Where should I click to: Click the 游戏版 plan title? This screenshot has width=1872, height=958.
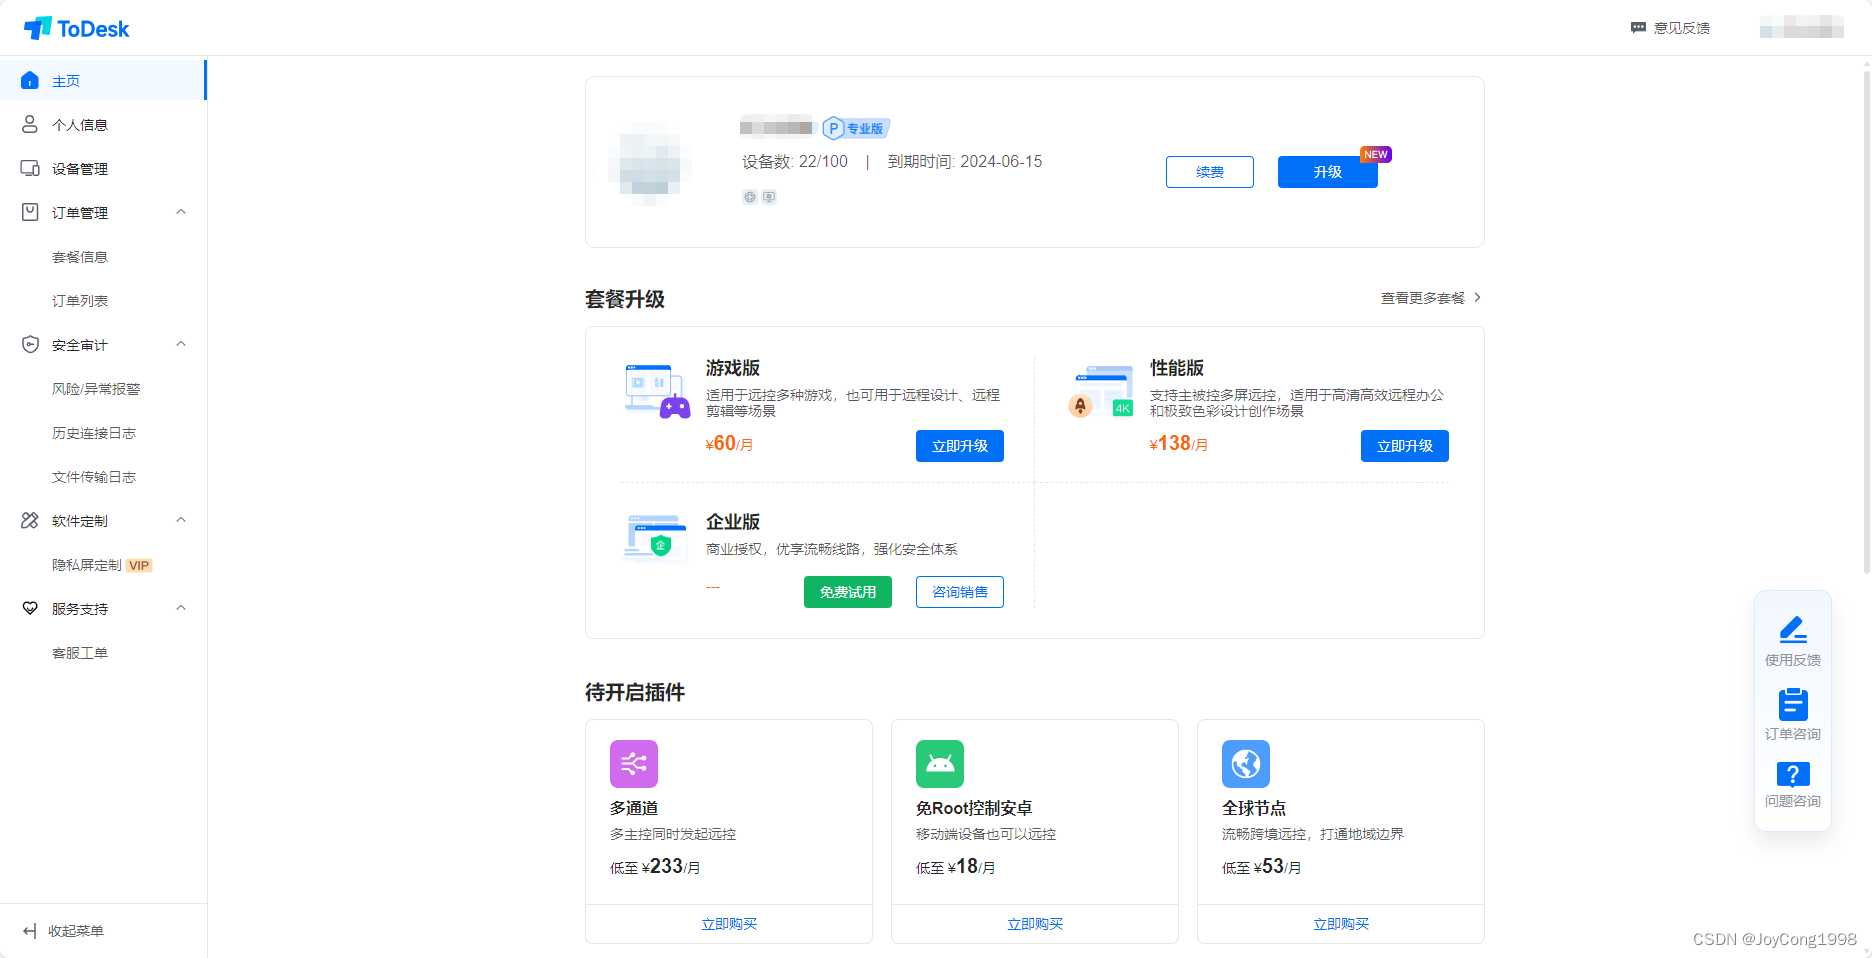click(733, 368)
